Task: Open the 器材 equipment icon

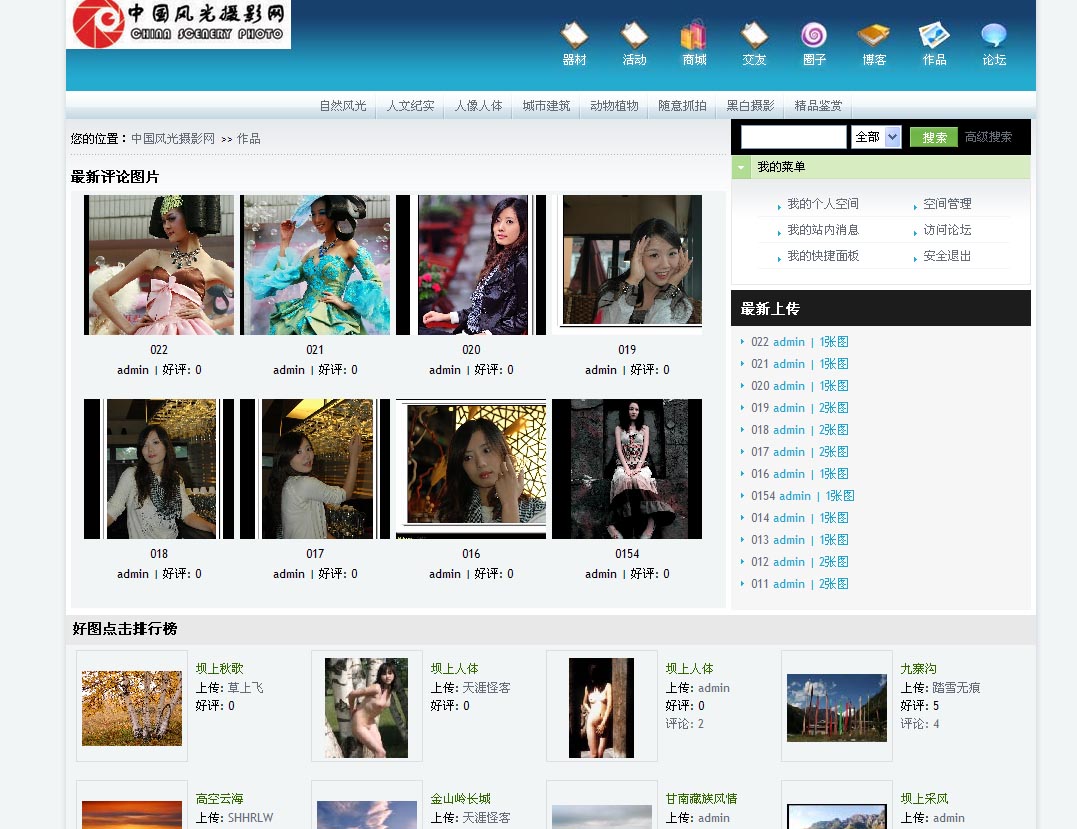Action: [x=574, y=43]
